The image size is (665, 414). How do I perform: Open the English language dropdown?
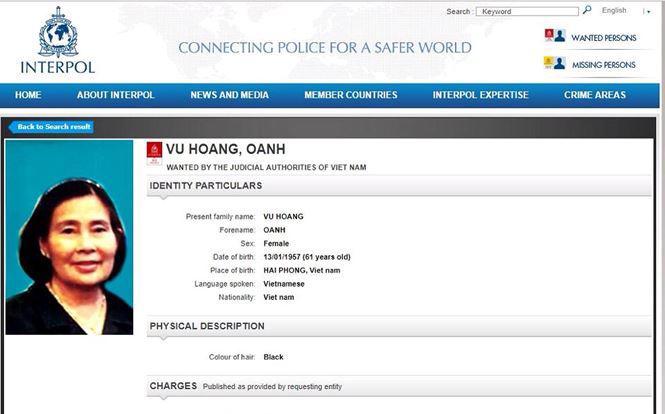pyautogui.click(x=614, y=11)
